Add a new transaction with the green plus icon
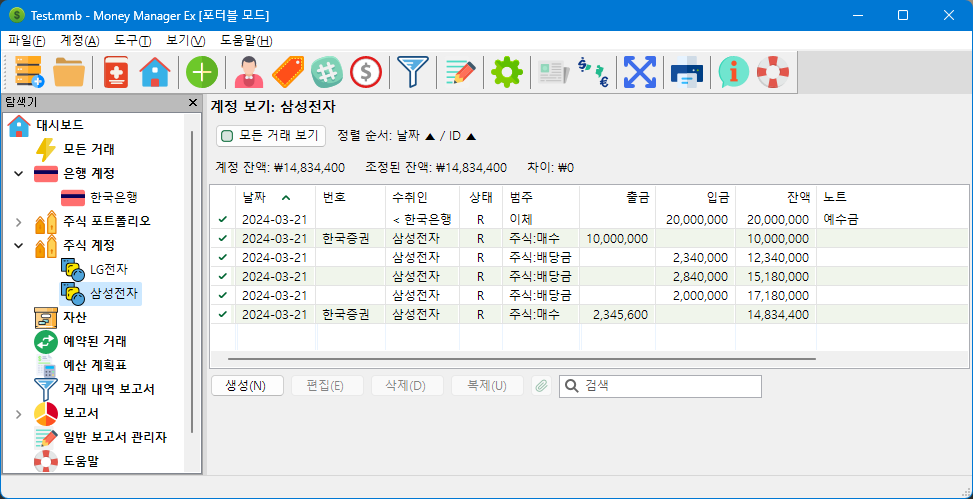 202,72
